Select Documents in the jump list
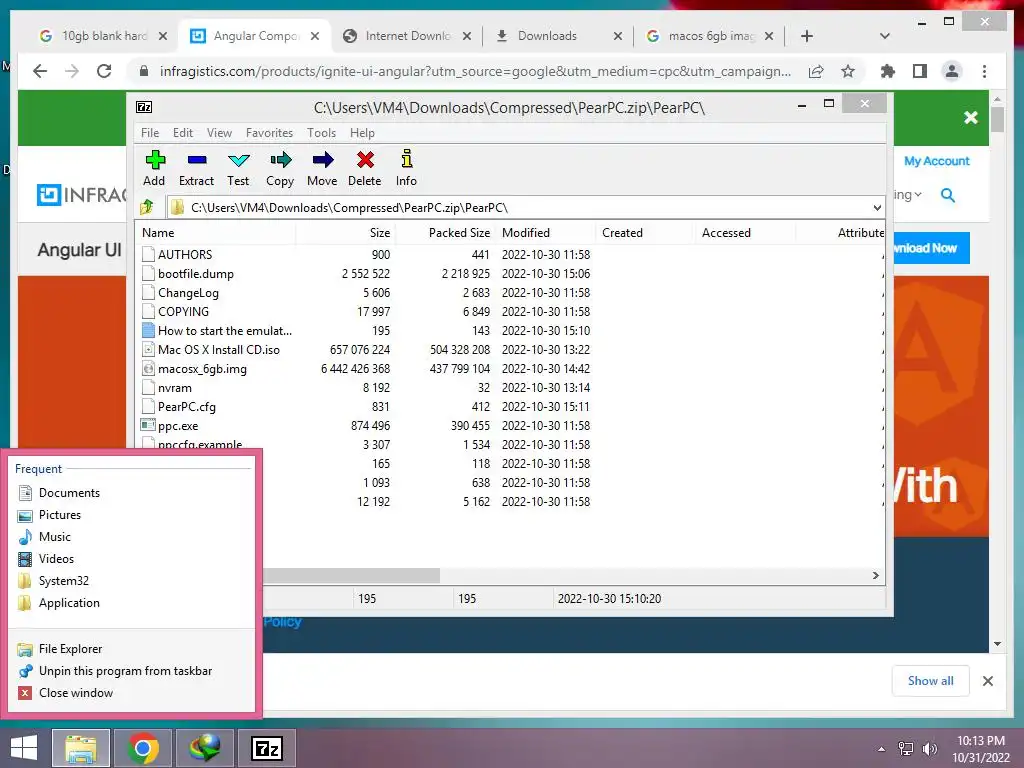 click(x=131, y=493)
